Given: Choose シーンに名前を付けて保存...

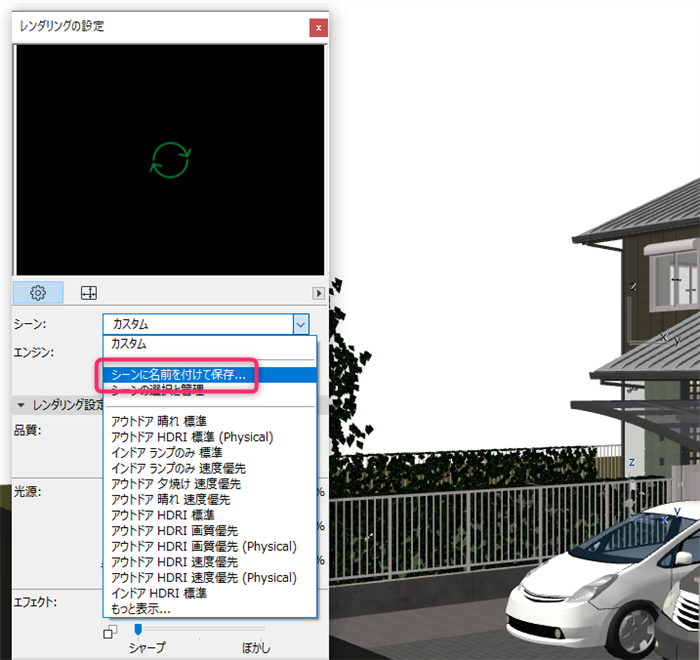Looking at the screenshot, I should tap(210, 375).
